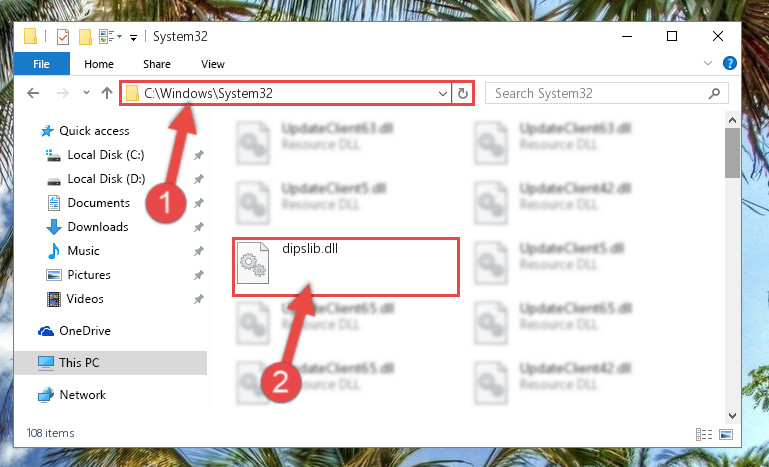Unpin Documents from Quick access

pyautogui.click(x=199, y=203)
